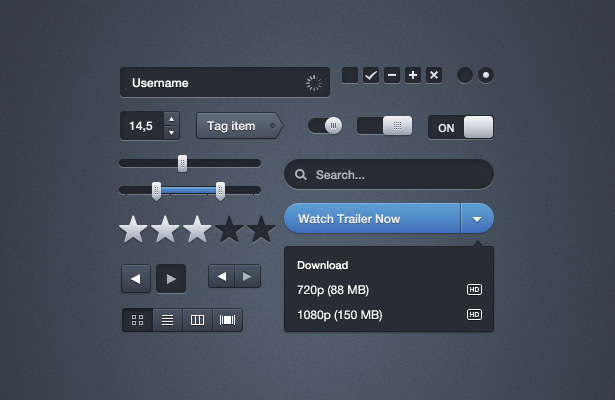Click the plus square button
The image size is (615, 400).
tap(413, 75)
